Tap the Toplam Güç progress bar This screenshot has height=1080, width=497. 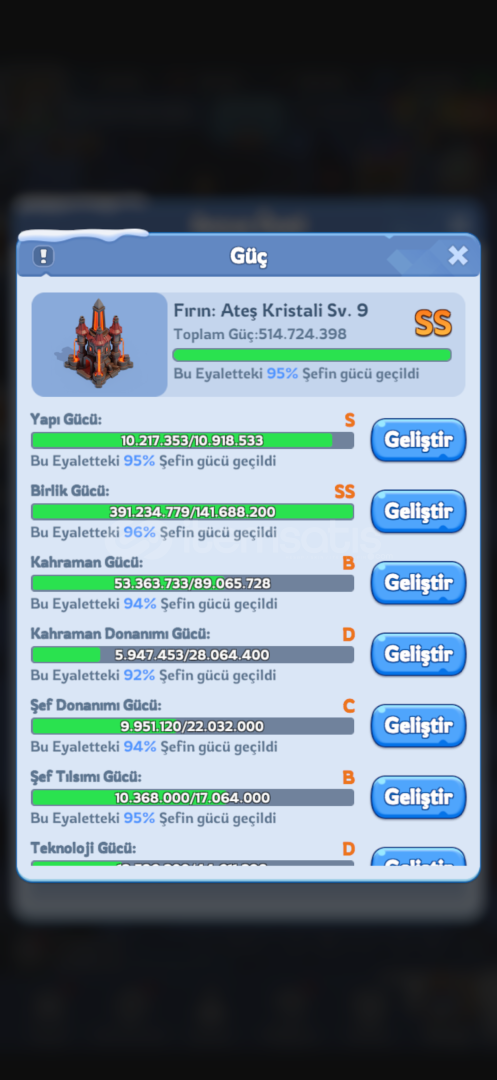[312, 355]
